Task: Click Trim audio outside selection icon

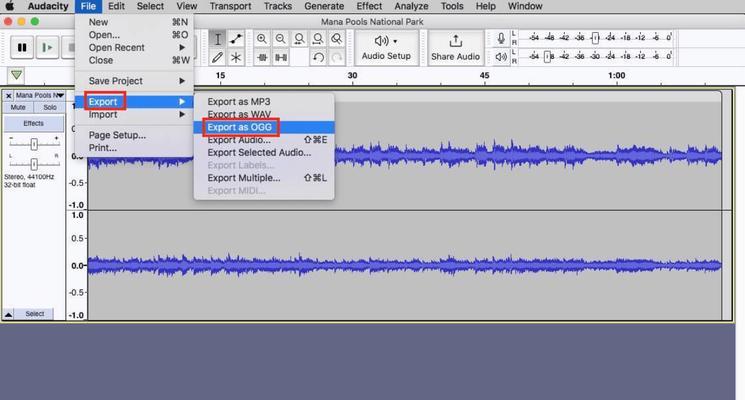Action: [262, 57]
